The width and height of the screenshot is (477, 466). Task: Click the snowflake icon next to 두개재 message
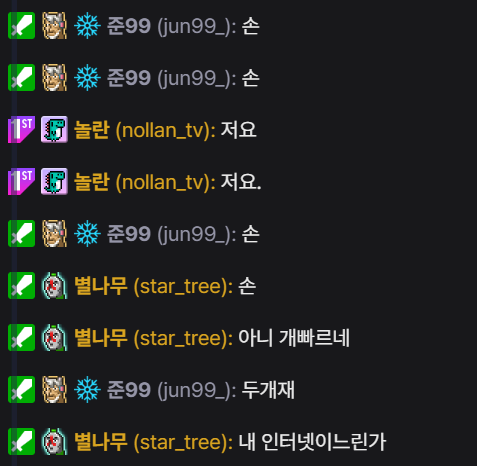[x=87, y=389]
